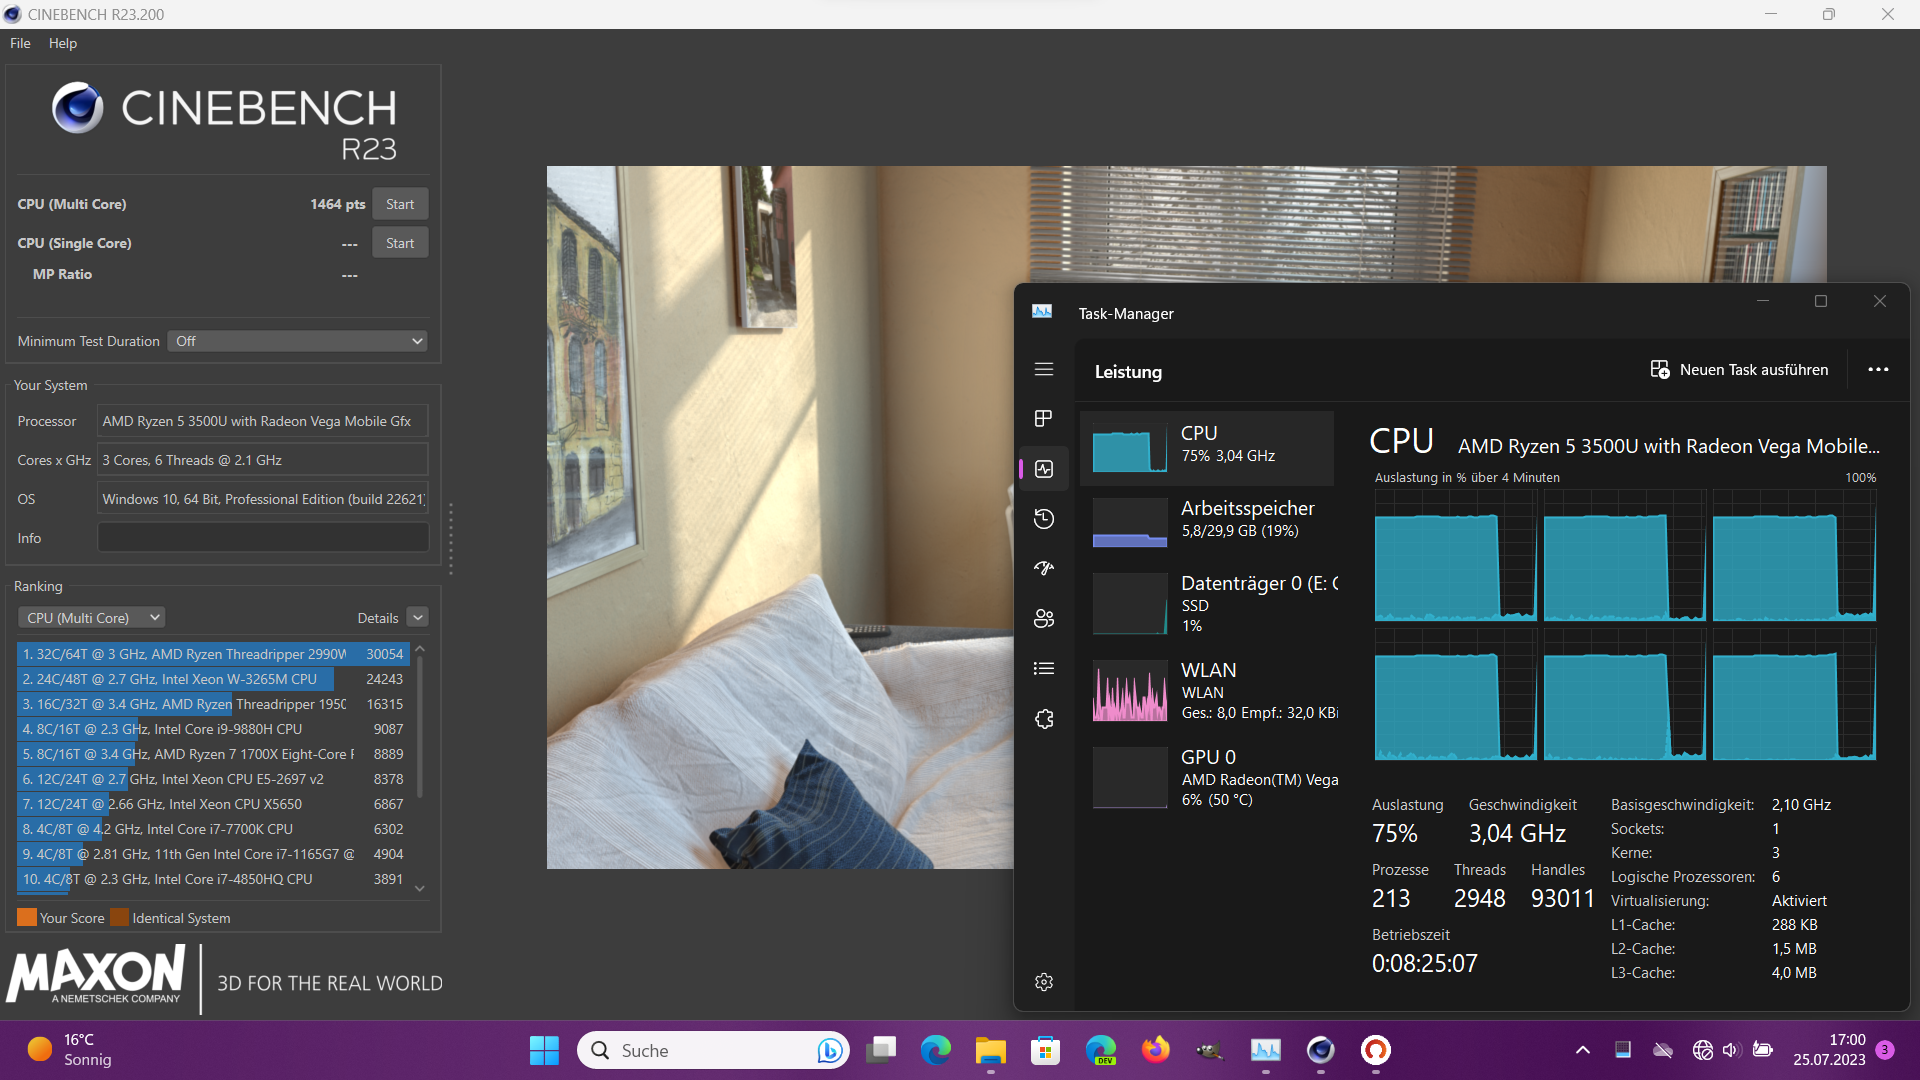This screenshot has height=1080, width=1920.
Task: Select ranking row Intel Core i7-7700K
Action: pos(213,829)
